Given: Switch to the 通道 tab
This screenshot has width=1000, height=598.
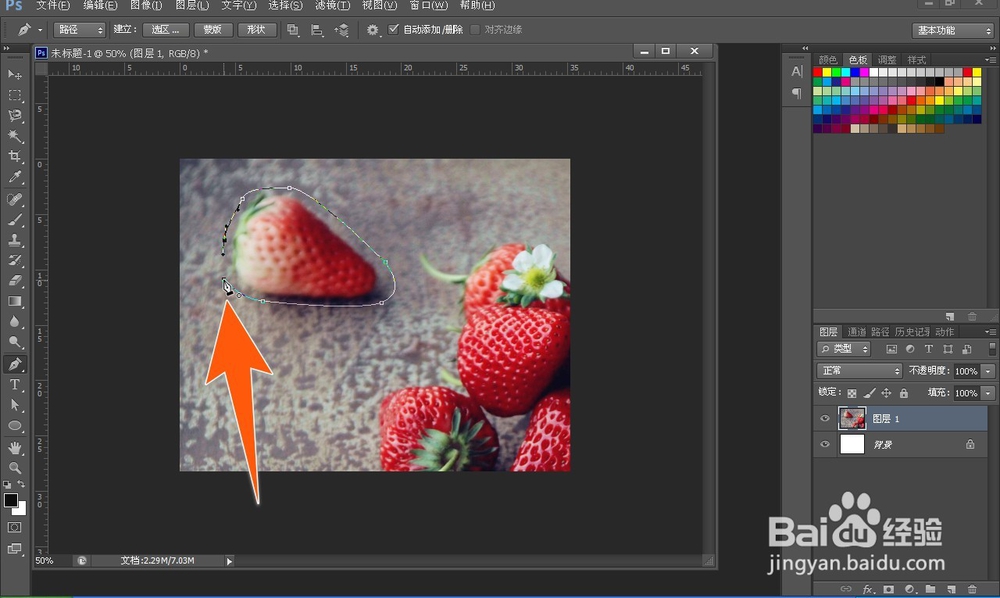Looking at the screenshot, I should (857, 332).
